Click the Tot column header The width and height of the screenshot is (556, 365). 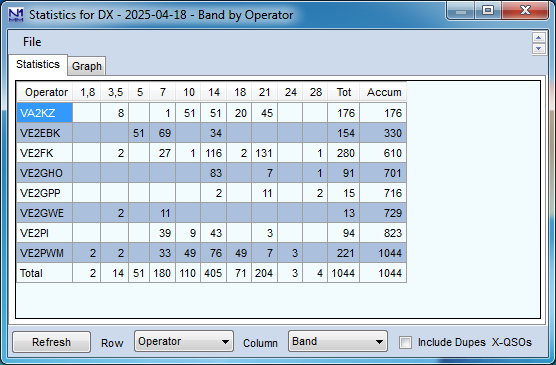point(344,92)
